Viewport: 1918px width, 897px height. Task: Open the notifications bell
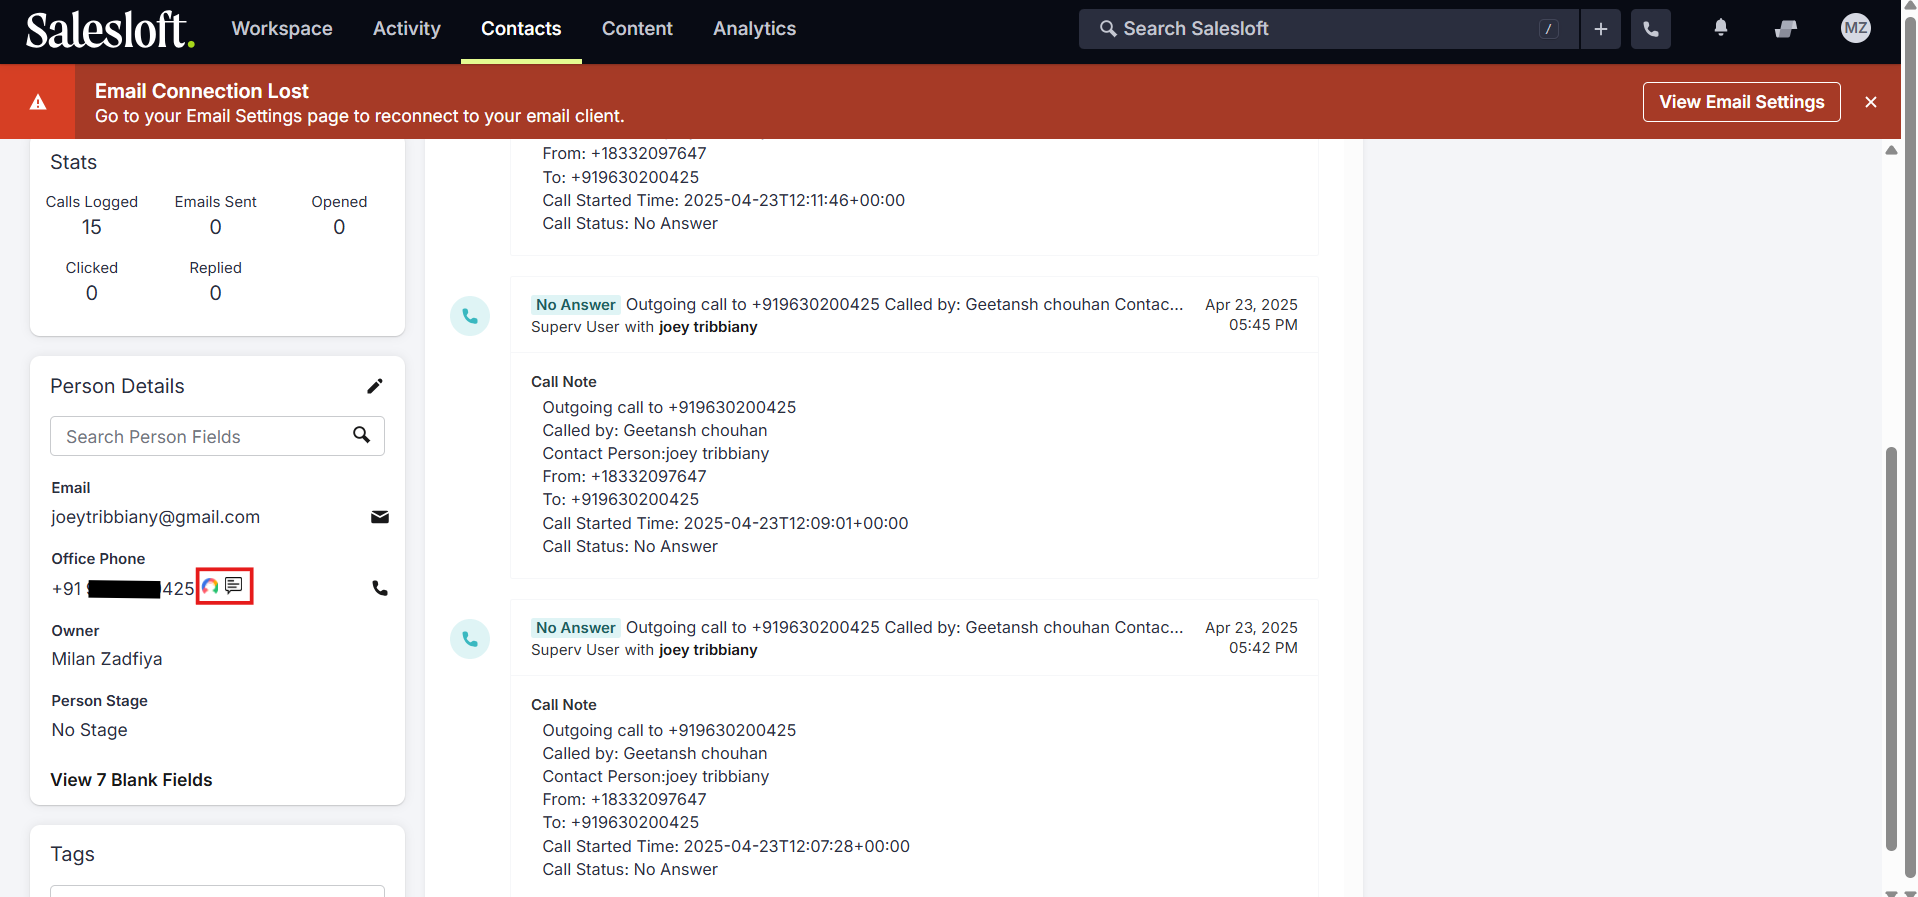pos(1721,28)
